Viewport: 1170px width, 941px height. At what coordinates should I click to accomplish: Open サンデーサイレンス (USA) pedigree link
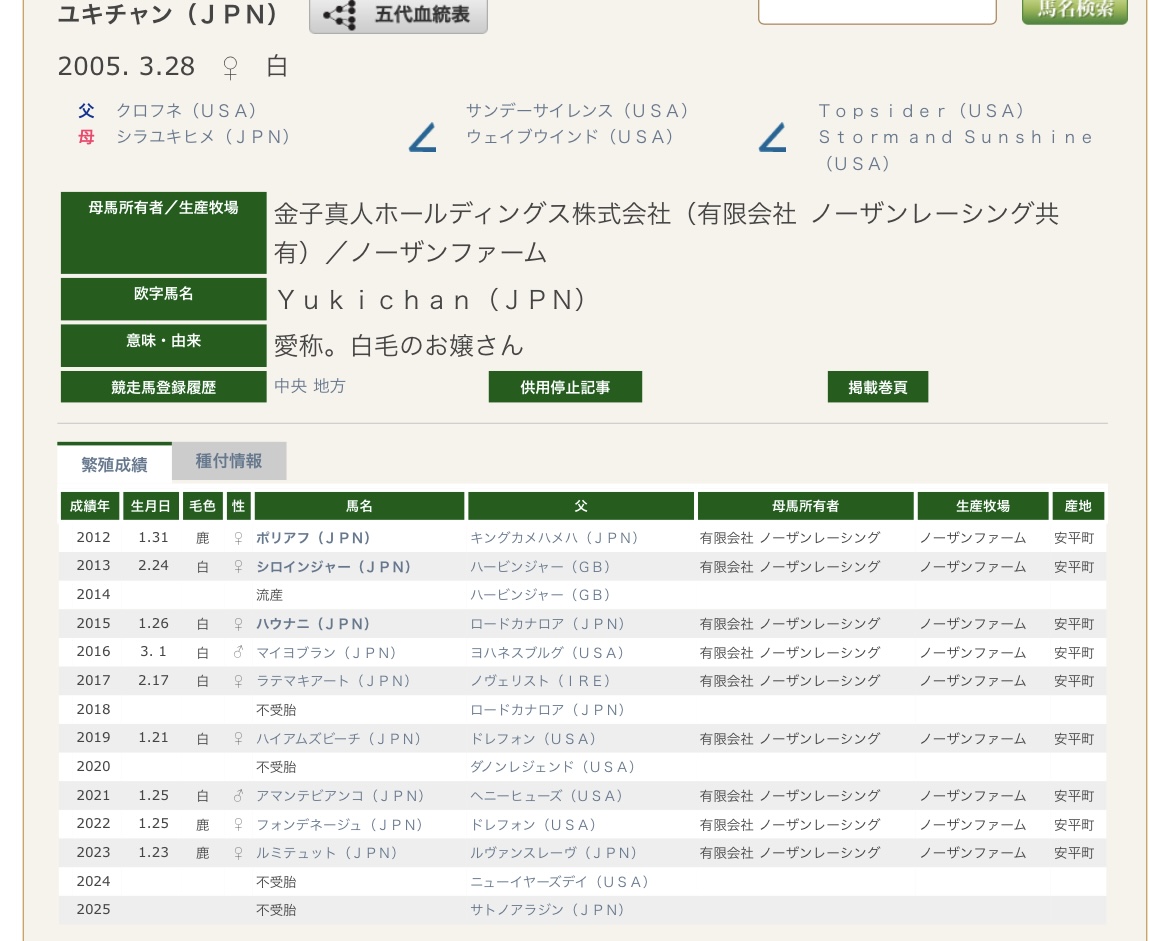click(577, 111)
